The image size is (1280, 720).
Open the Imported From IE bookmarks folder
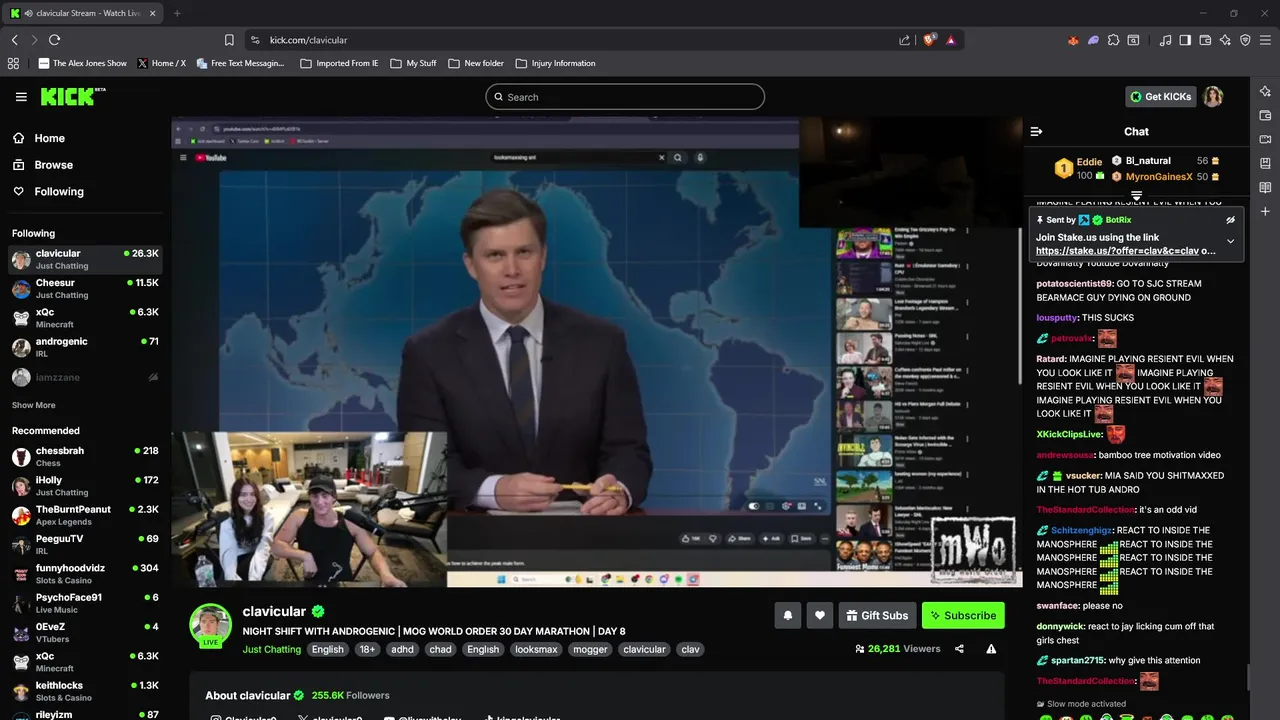[339, 63]
